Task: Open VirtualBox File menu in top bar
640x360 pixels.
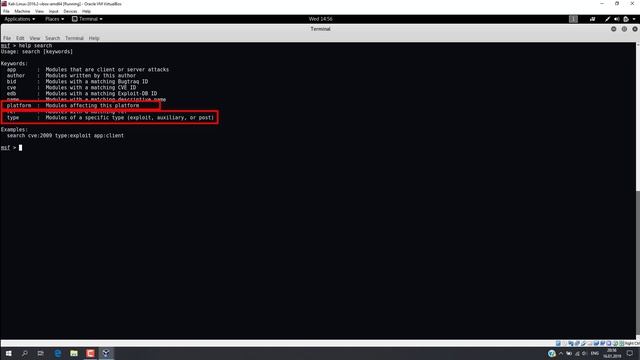Action: coord(6,11)
